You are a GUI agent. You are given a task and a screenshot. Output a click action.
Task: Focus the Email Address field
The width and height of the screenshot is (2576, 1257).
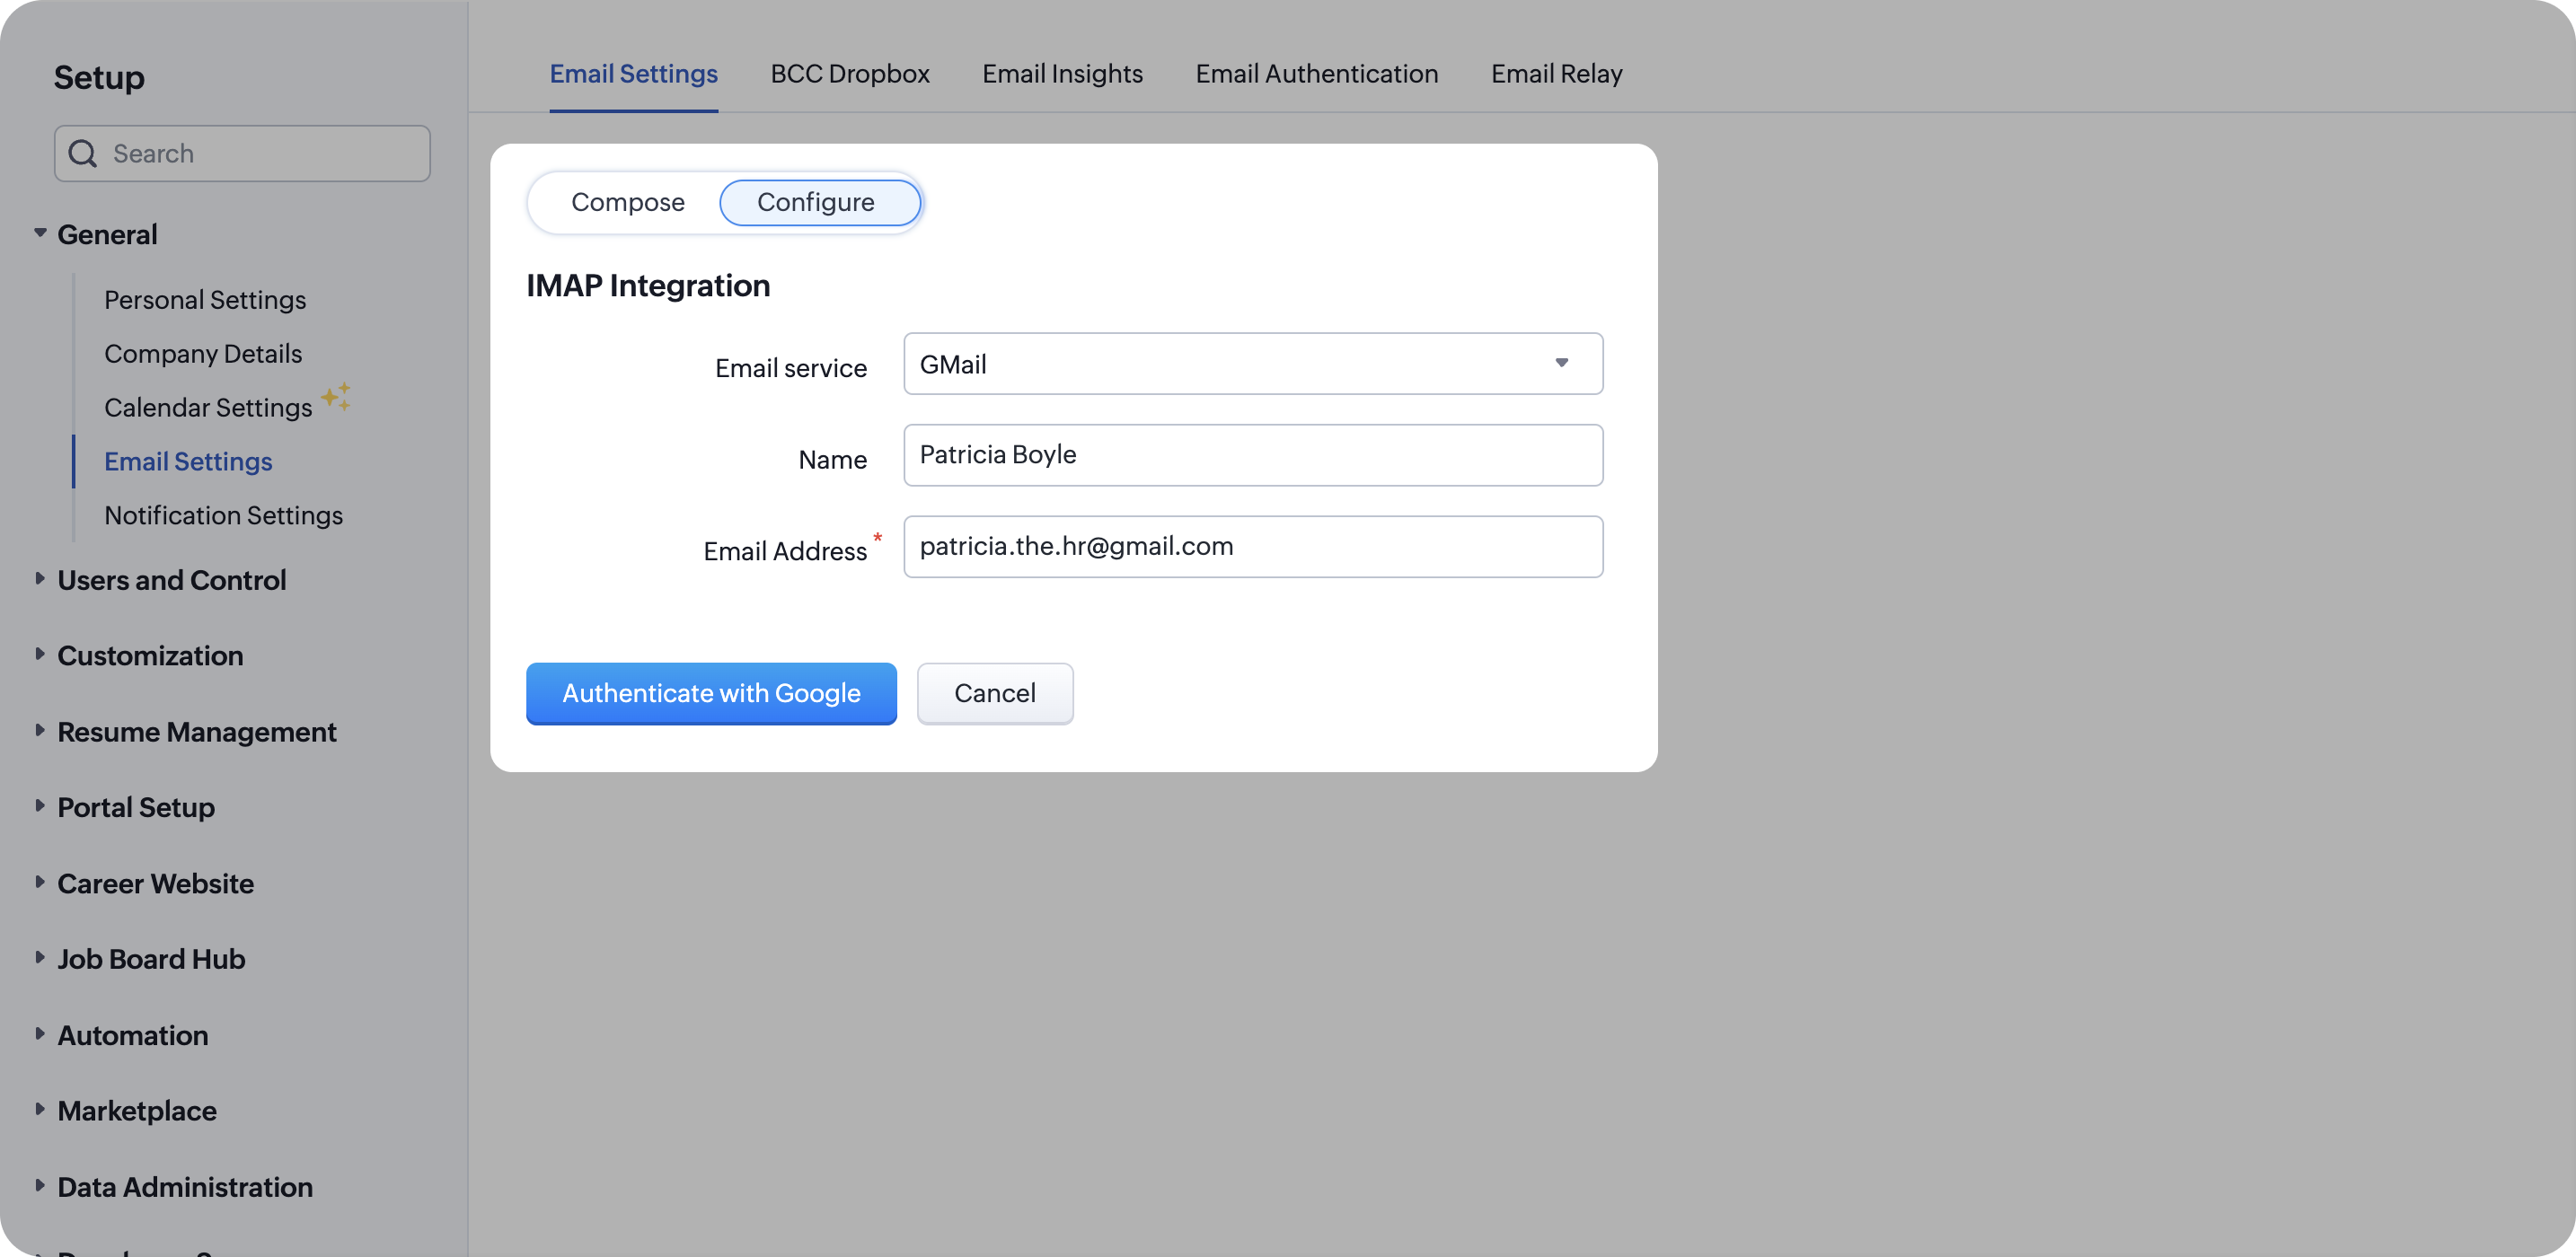[x=1252, y=546]
